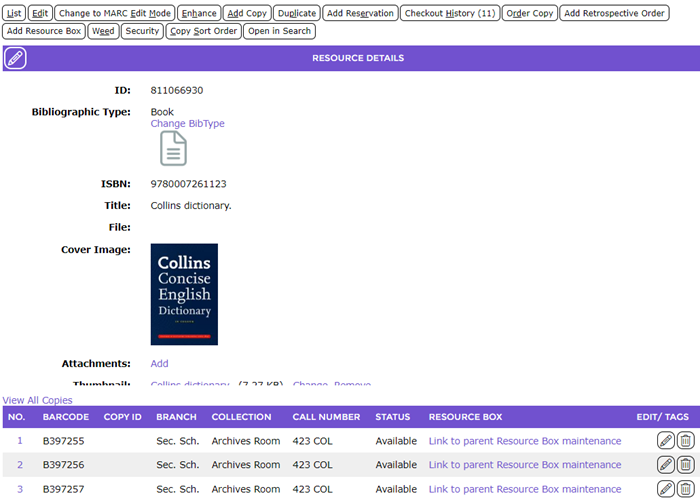Click the COLLECTION column header

point(242,417)
